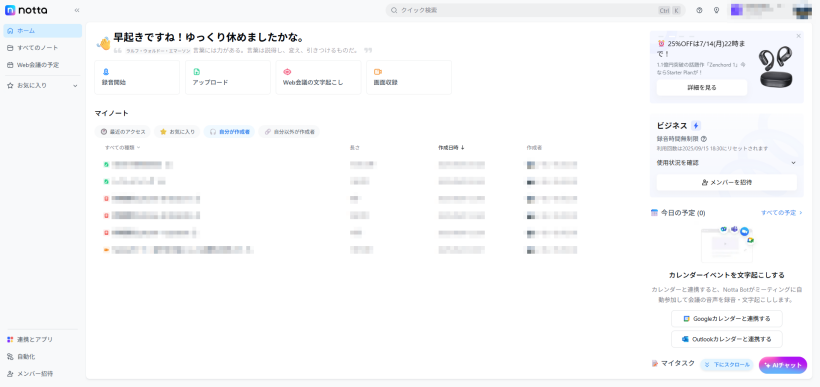820x387 pixels.
Task: Click the メンバーを招待 button
Action: click(x=726, y=183)
